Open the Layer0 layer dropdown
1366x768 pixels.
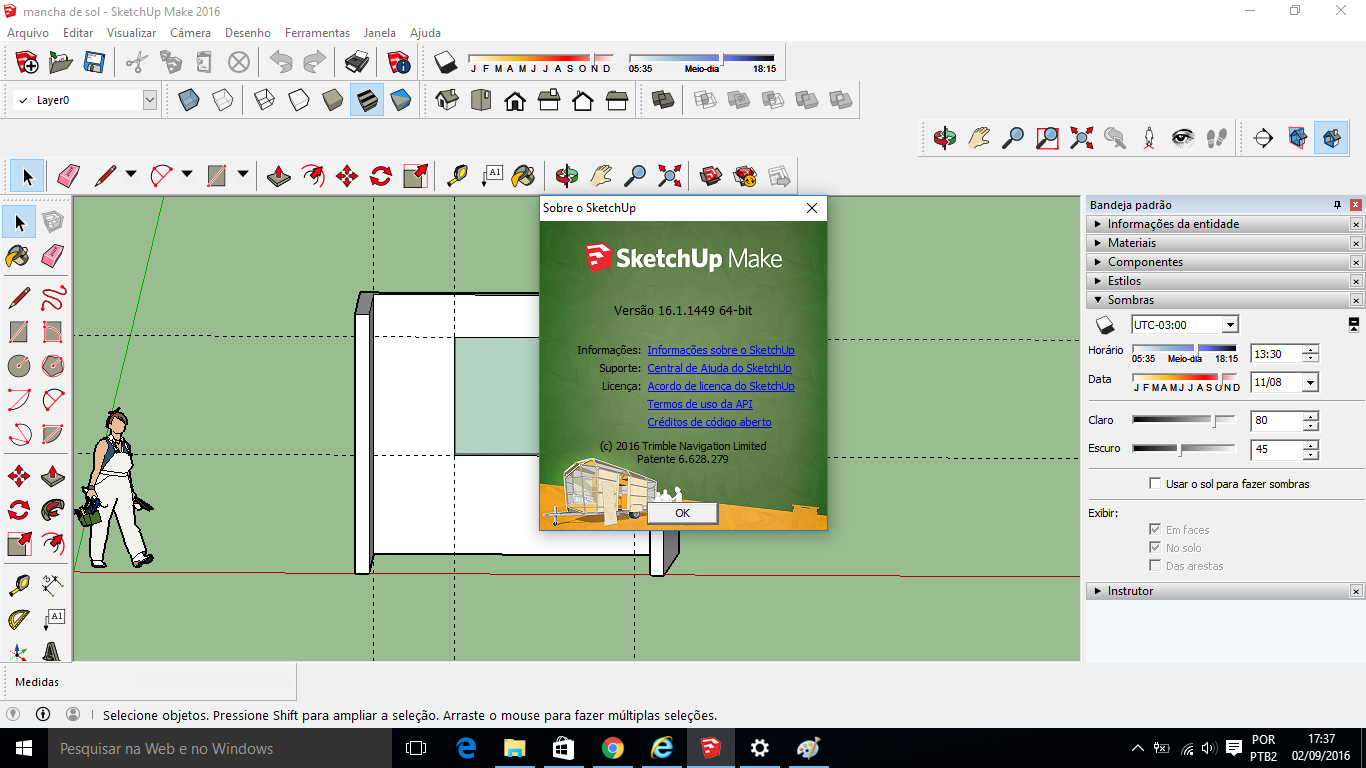[x=85, y=100]
